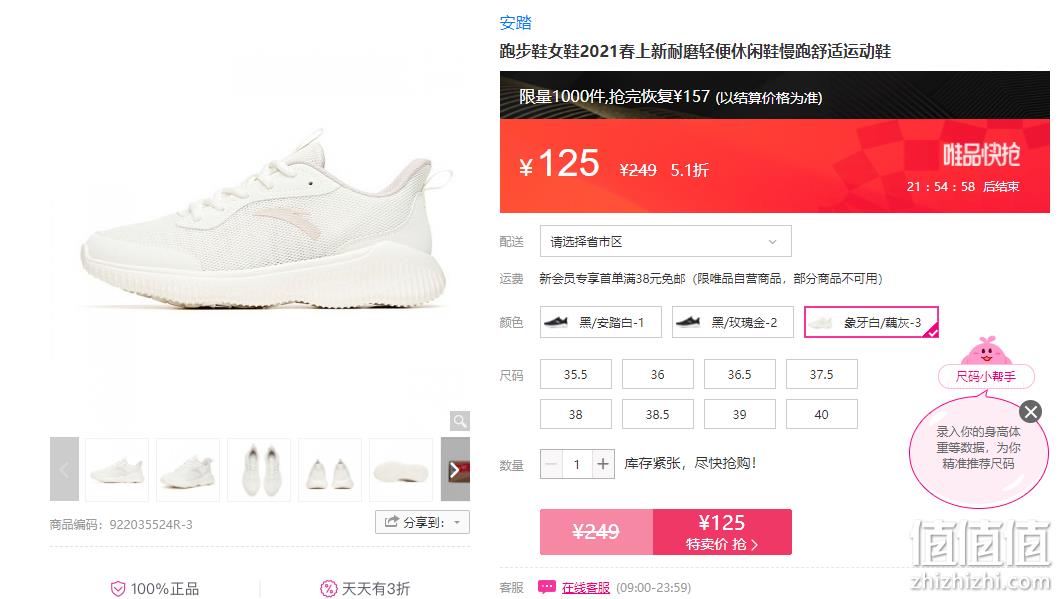Image resolution: width=1060 pixels, height=599 pixels.
Task: Open the 请选择省市区 delivery dropdown
Action: click(x=665, y=241)
